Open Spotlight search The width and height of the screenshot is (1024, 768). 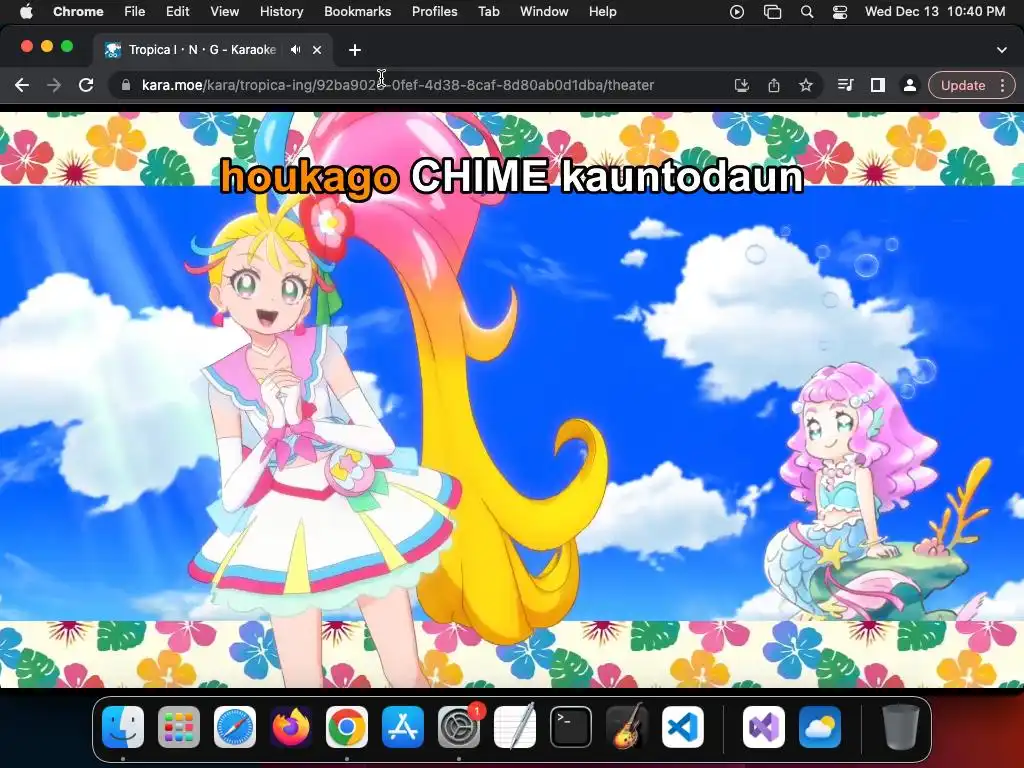(x=807, y=12)
